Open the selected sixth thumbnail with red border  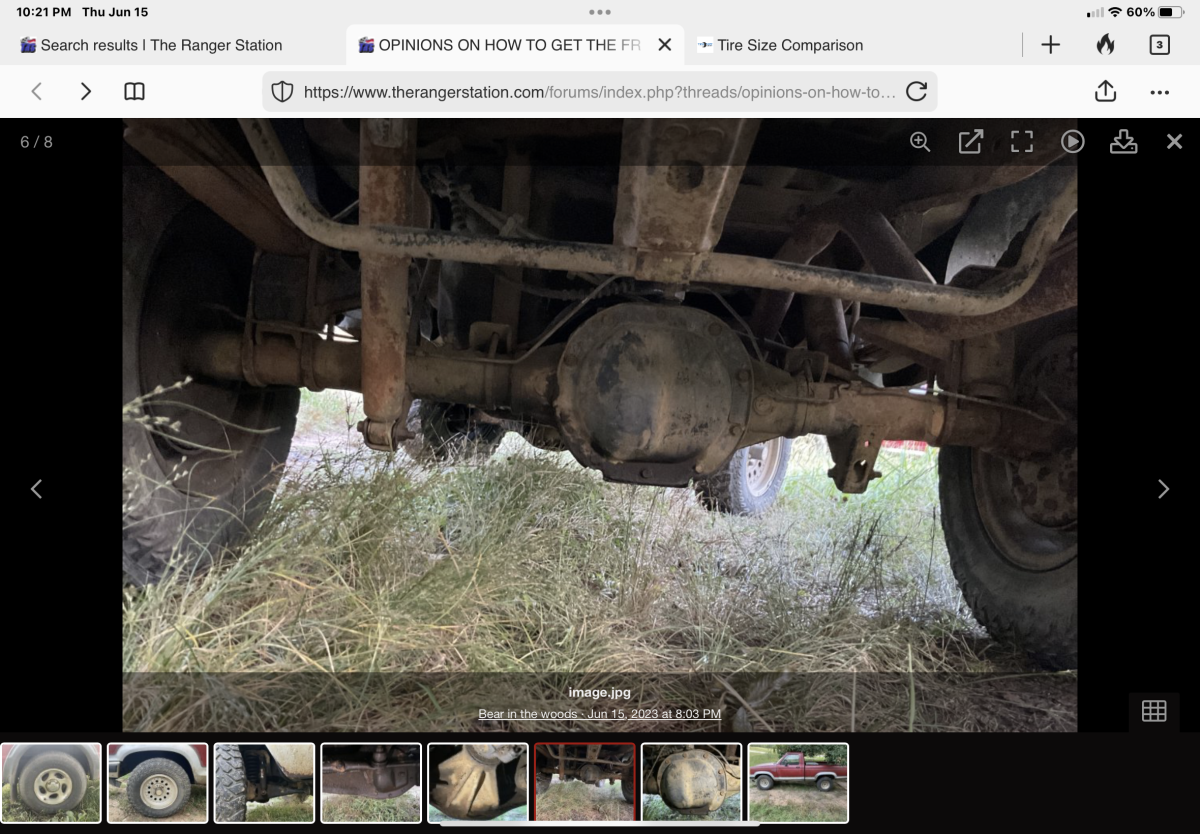click(585, 783)
